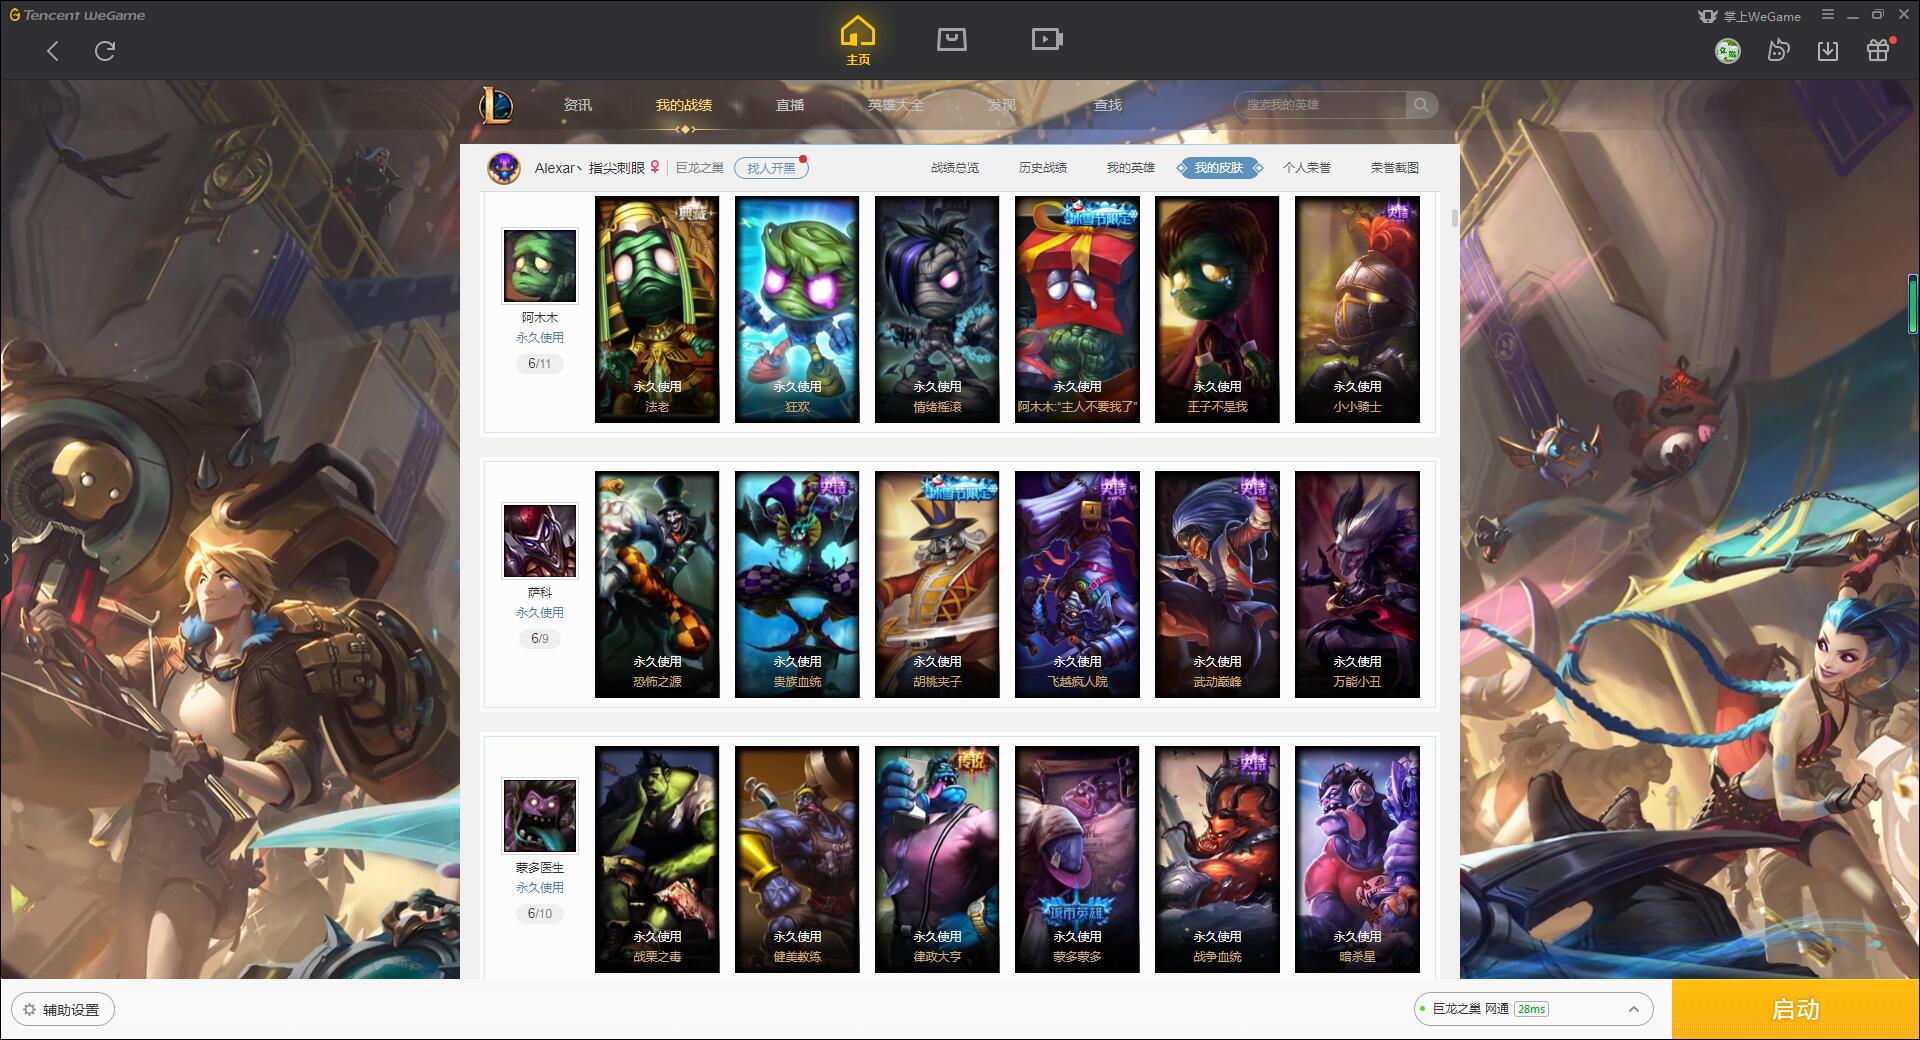Image resolution: width=1920 pixels, height=1040 pixels.
Task: Switch to 个人荣誉 sub-tab
Action: tap(1307, 168)
